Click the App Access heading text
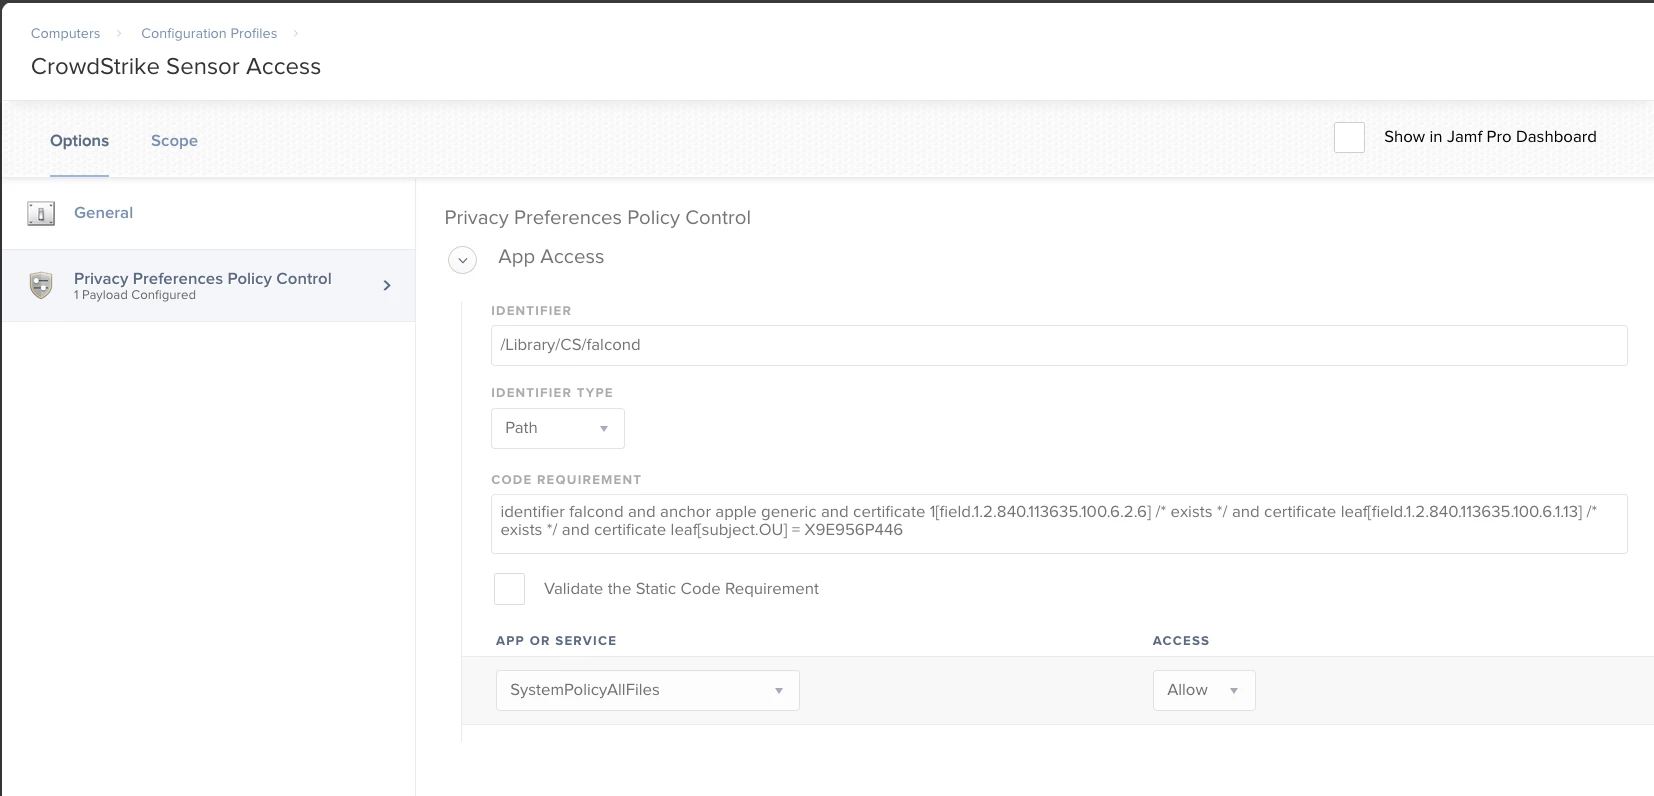This screenshot has height=796, width=1654. pos(551,257)
